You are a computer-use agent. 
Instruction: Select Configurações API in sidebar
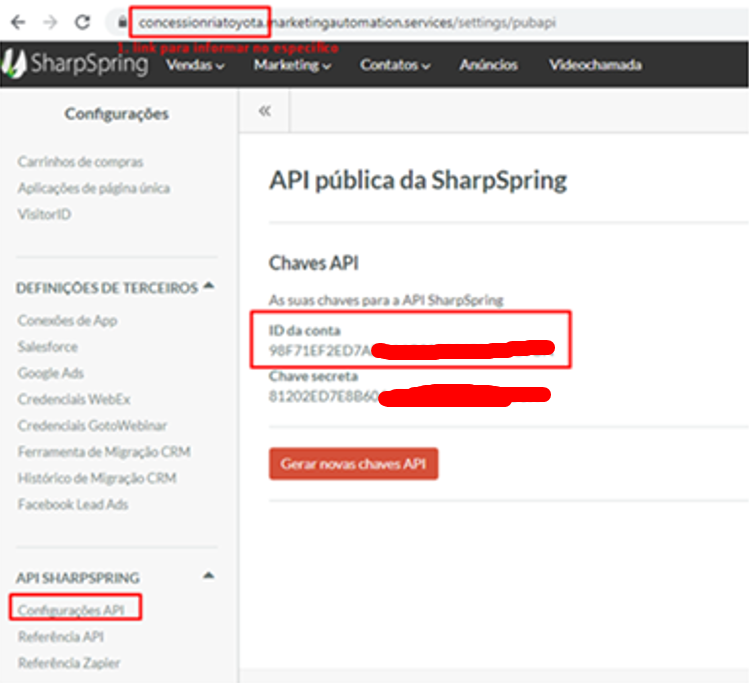(71, 610)
